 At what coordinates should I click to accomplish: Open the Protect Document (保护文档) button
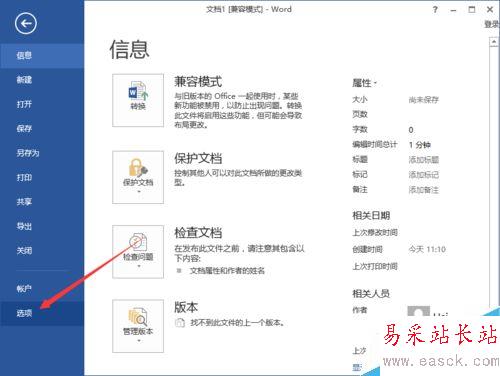point(138,177)
